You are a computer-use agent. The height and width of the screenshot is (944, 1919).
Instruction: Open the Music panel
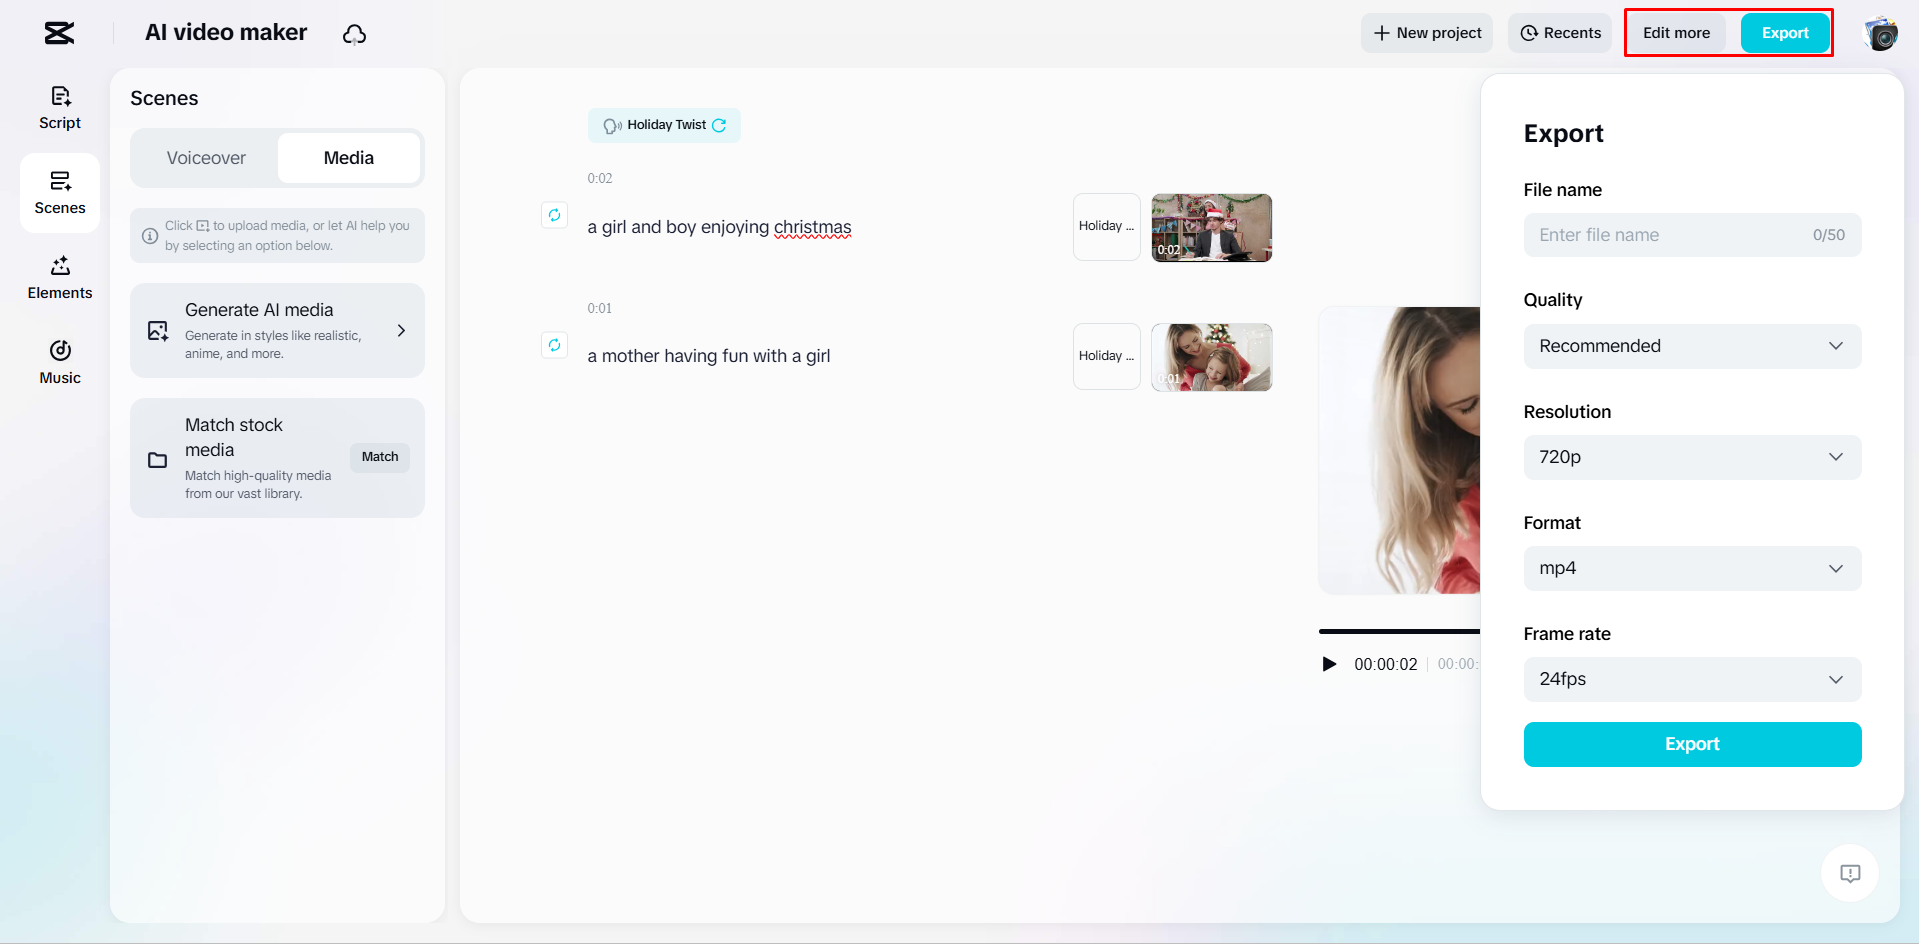point(60,363)
